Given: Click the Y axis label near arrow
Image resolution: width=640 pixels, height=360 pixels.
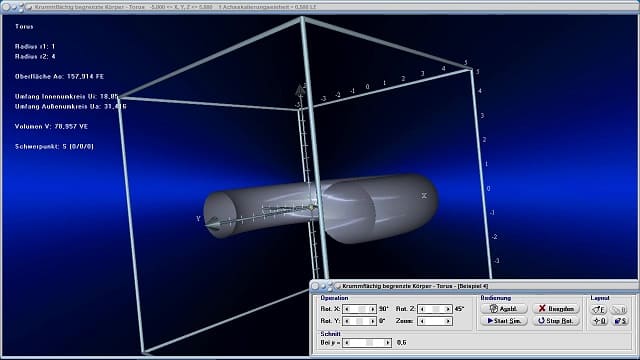Looking at the screenshot, I should [198, 219].
